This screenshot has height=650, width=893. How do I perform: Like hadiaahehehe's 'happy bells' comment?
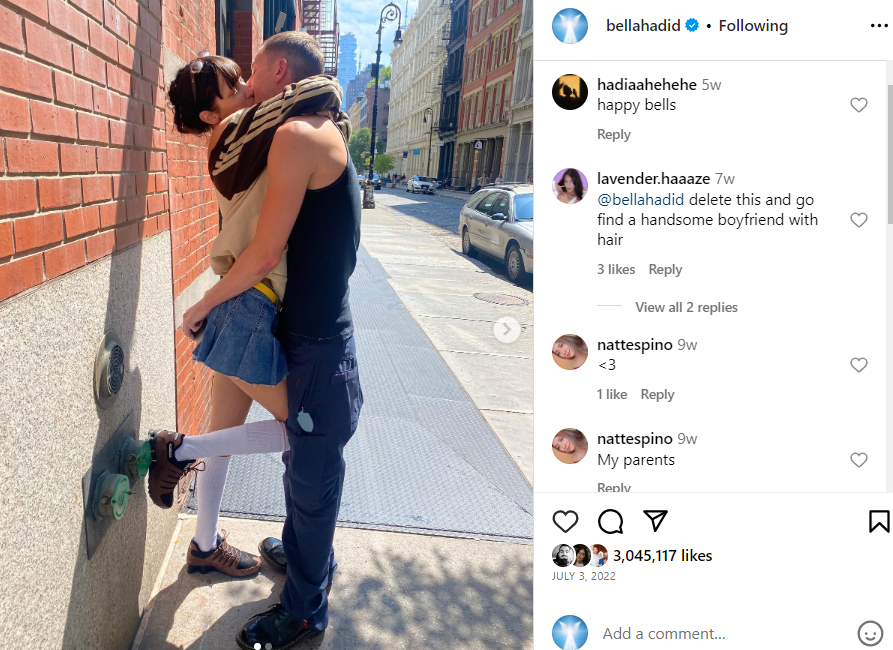(858, 105)
